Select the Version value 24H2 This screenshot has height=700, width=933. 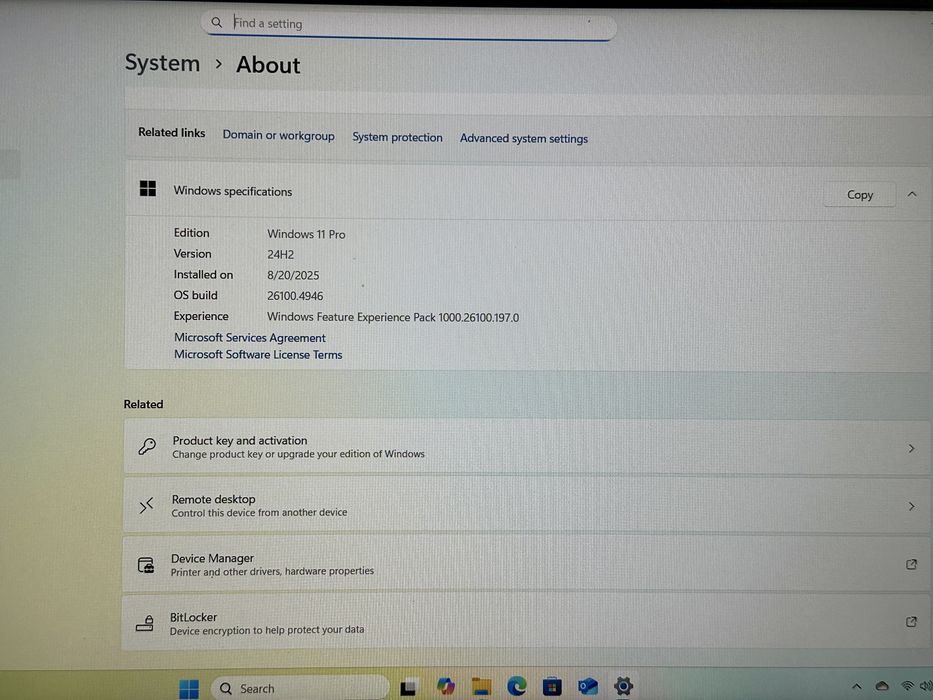tap(280, 254)
